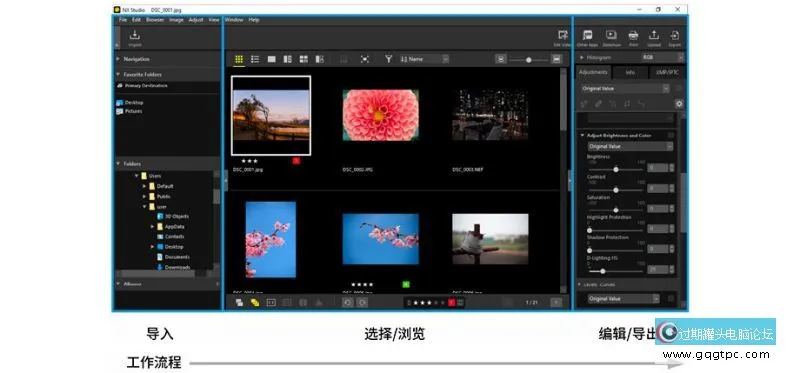Viewport: 800px width, 373px height.
Task: Expand the Albums panel
Action: tap(118, 284)
